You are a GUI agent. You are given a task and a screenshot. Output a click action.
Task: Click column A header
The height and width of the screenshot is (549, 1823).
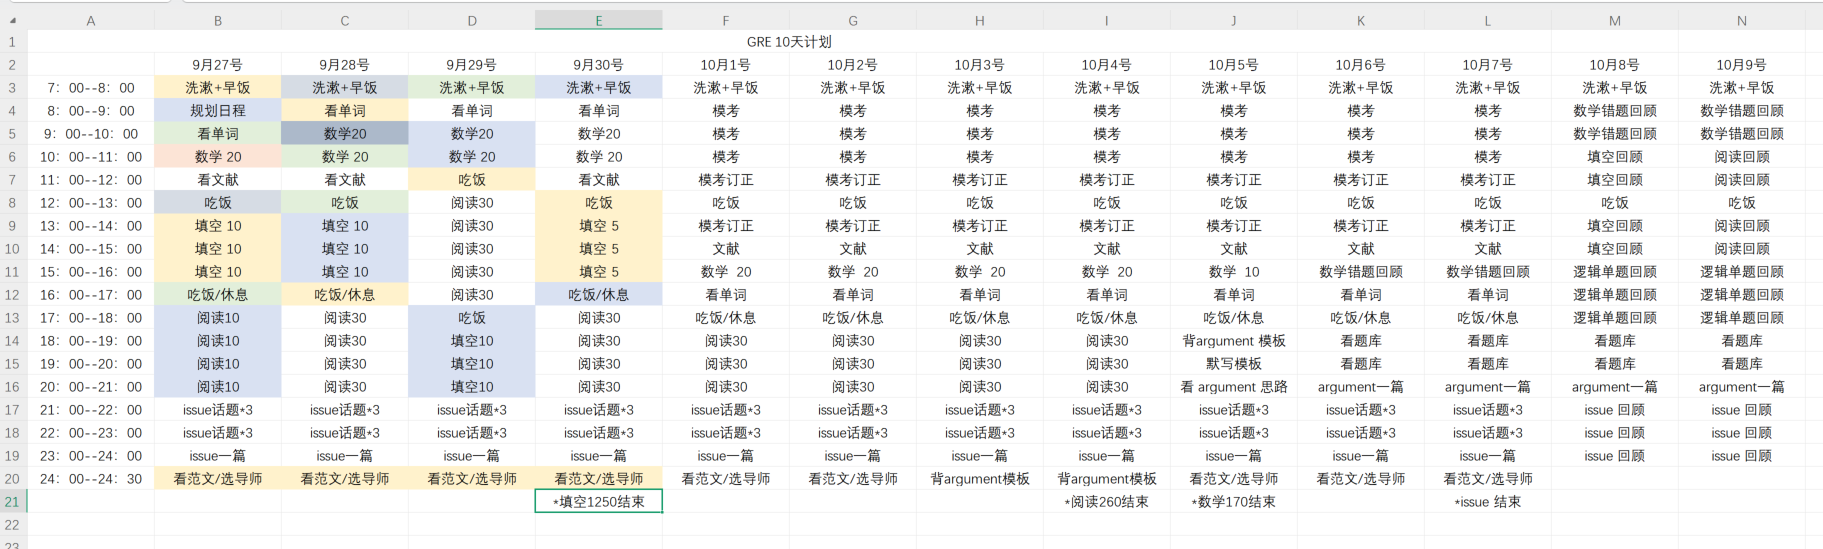(91, 20)
